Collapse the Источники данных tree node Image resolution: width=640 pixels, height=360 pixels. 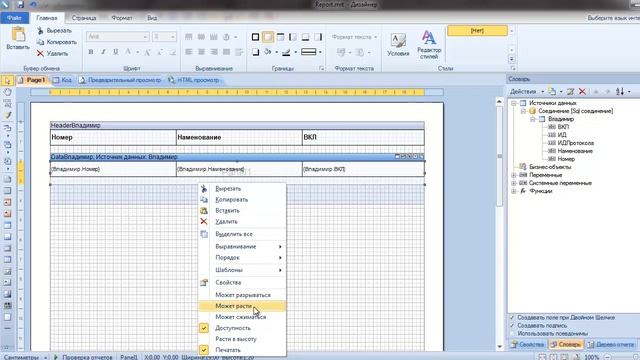point(514,103)
